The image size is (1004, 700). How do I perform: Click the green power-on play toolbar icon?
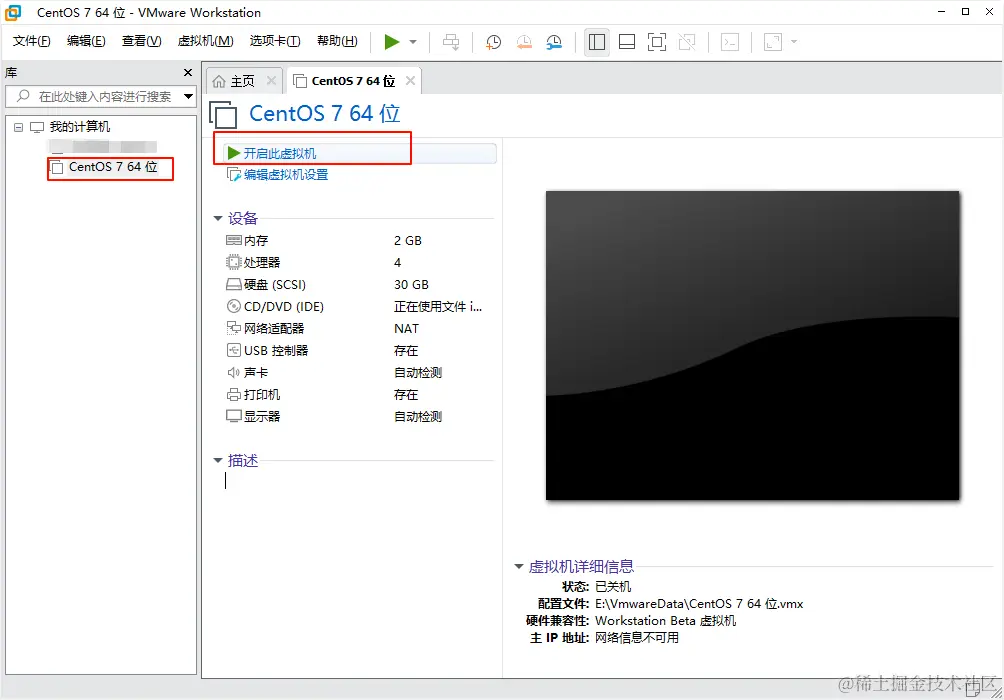[391, 42]
